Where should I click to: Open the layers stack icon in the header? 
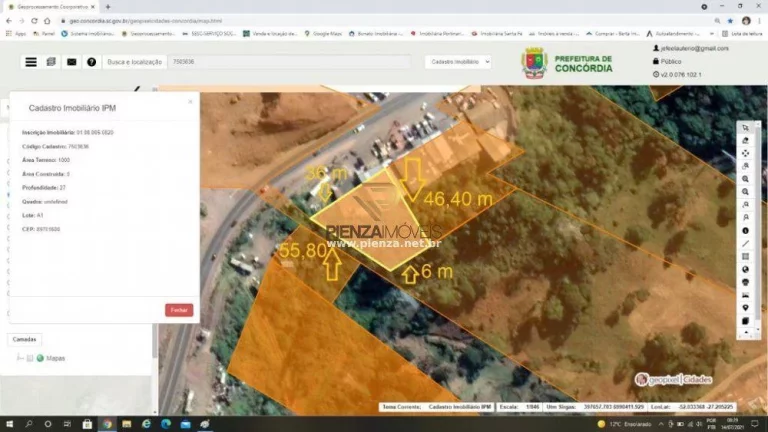tap(51, 62)
